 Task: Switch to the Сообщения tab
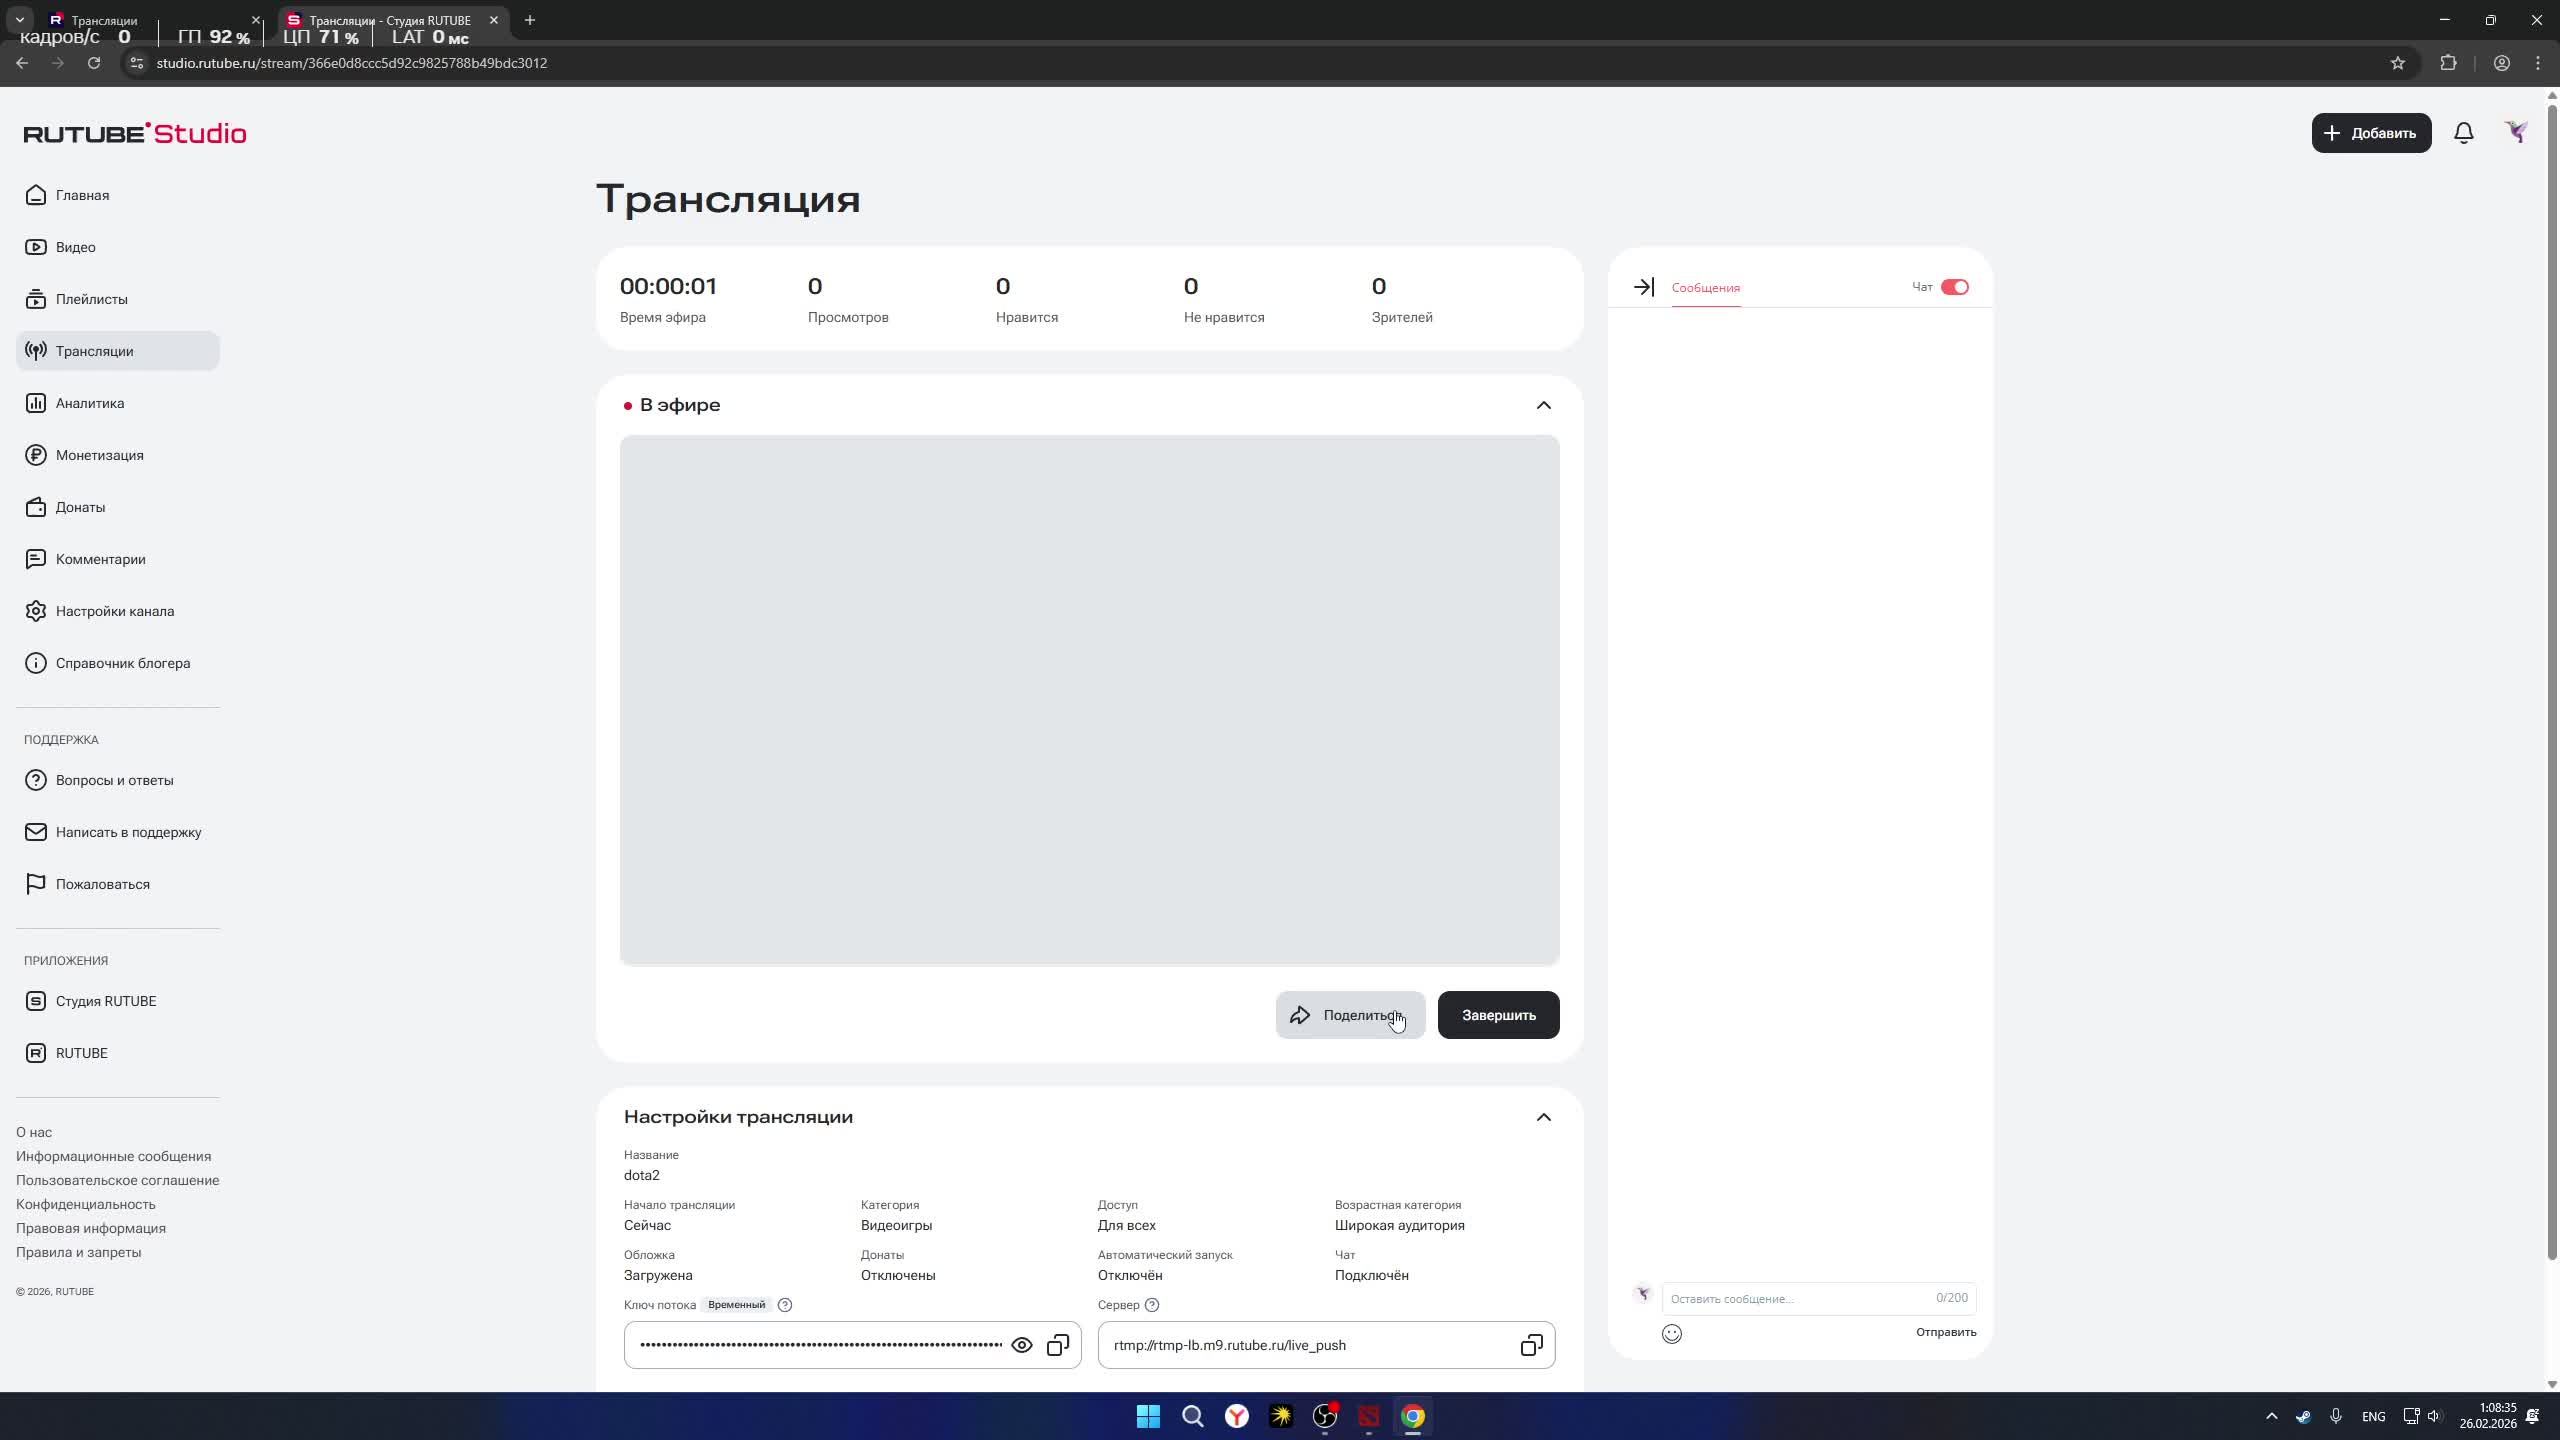(1704, 288)
